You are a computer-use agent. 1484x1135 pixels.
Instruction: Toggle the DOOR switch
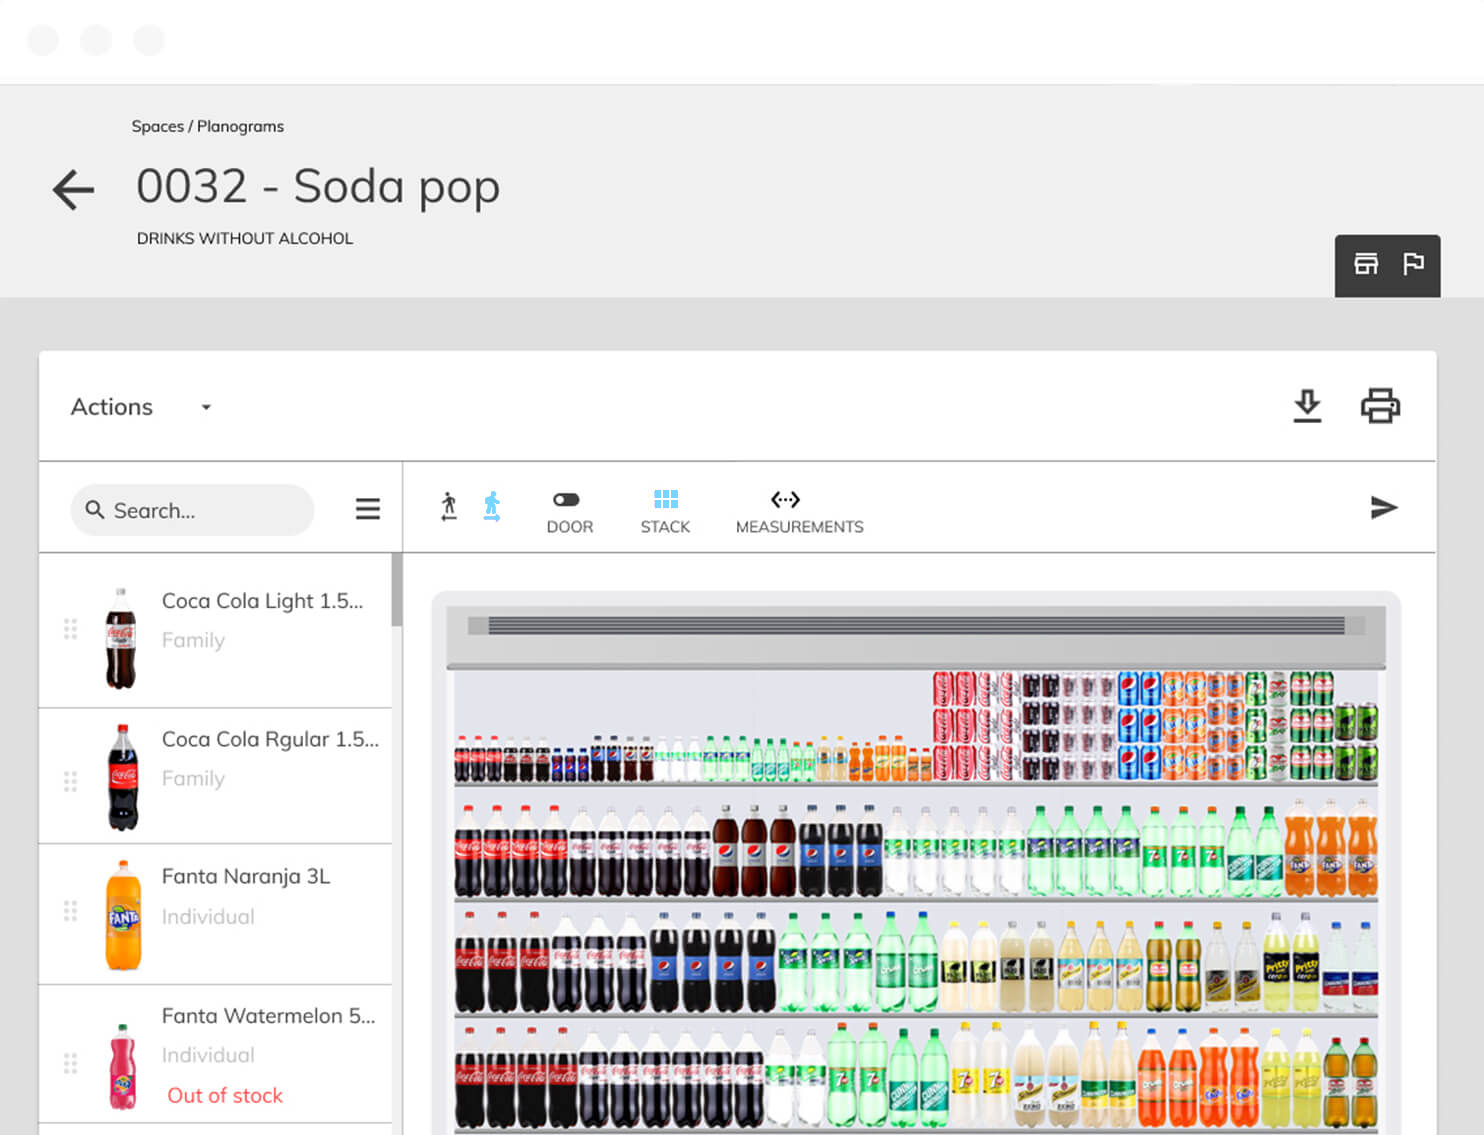tap(569, 511)
